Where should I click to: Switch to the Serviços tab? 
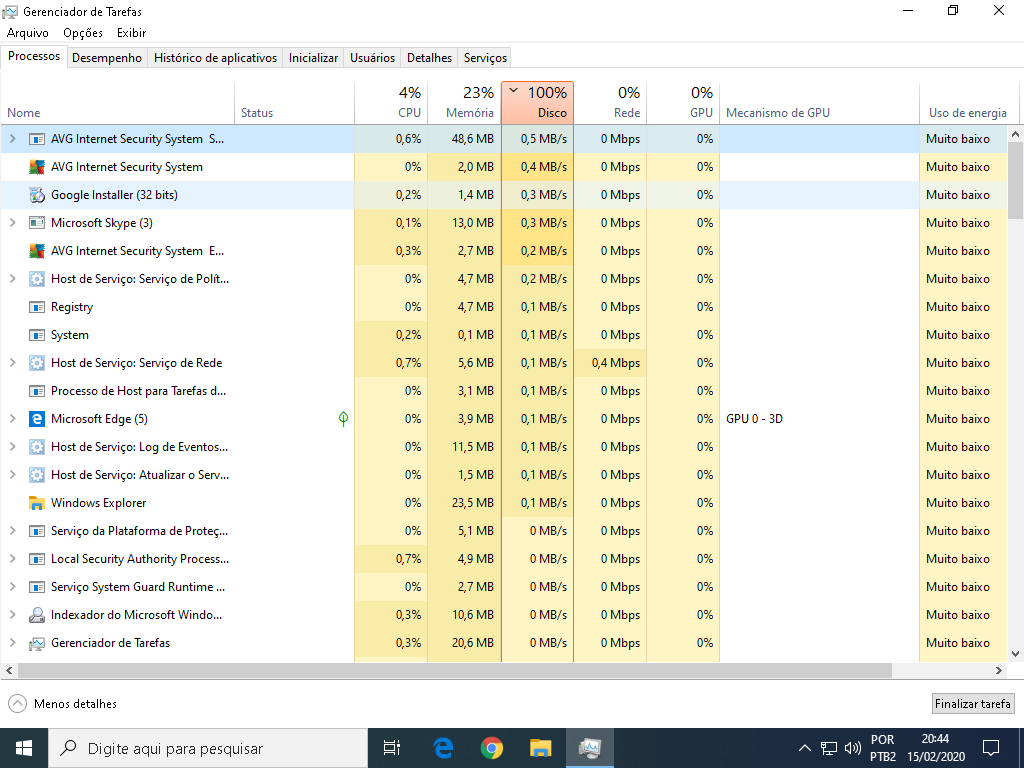[x=485, y=57]
